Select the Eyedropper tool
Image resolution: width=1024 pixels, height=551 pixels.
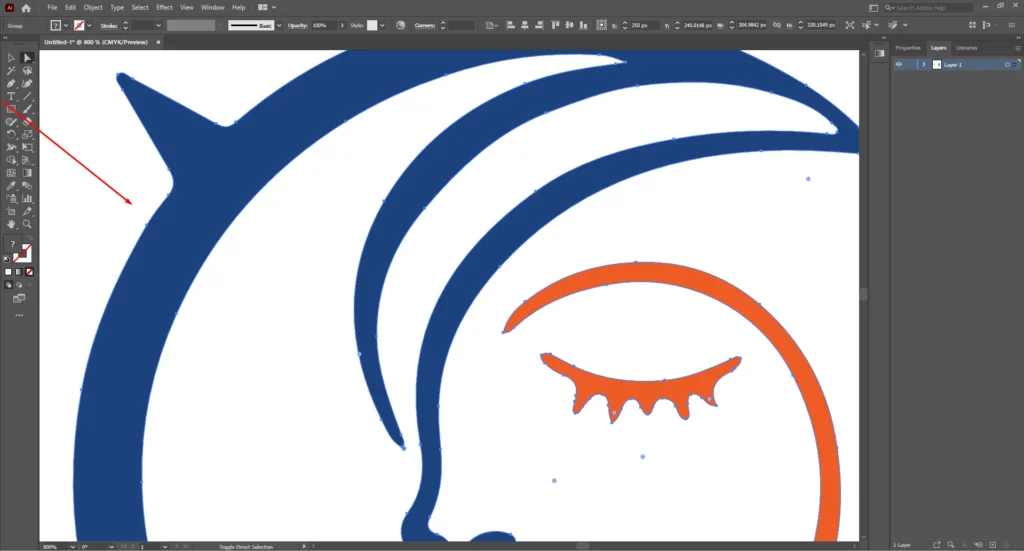click(x=11, y=186)
